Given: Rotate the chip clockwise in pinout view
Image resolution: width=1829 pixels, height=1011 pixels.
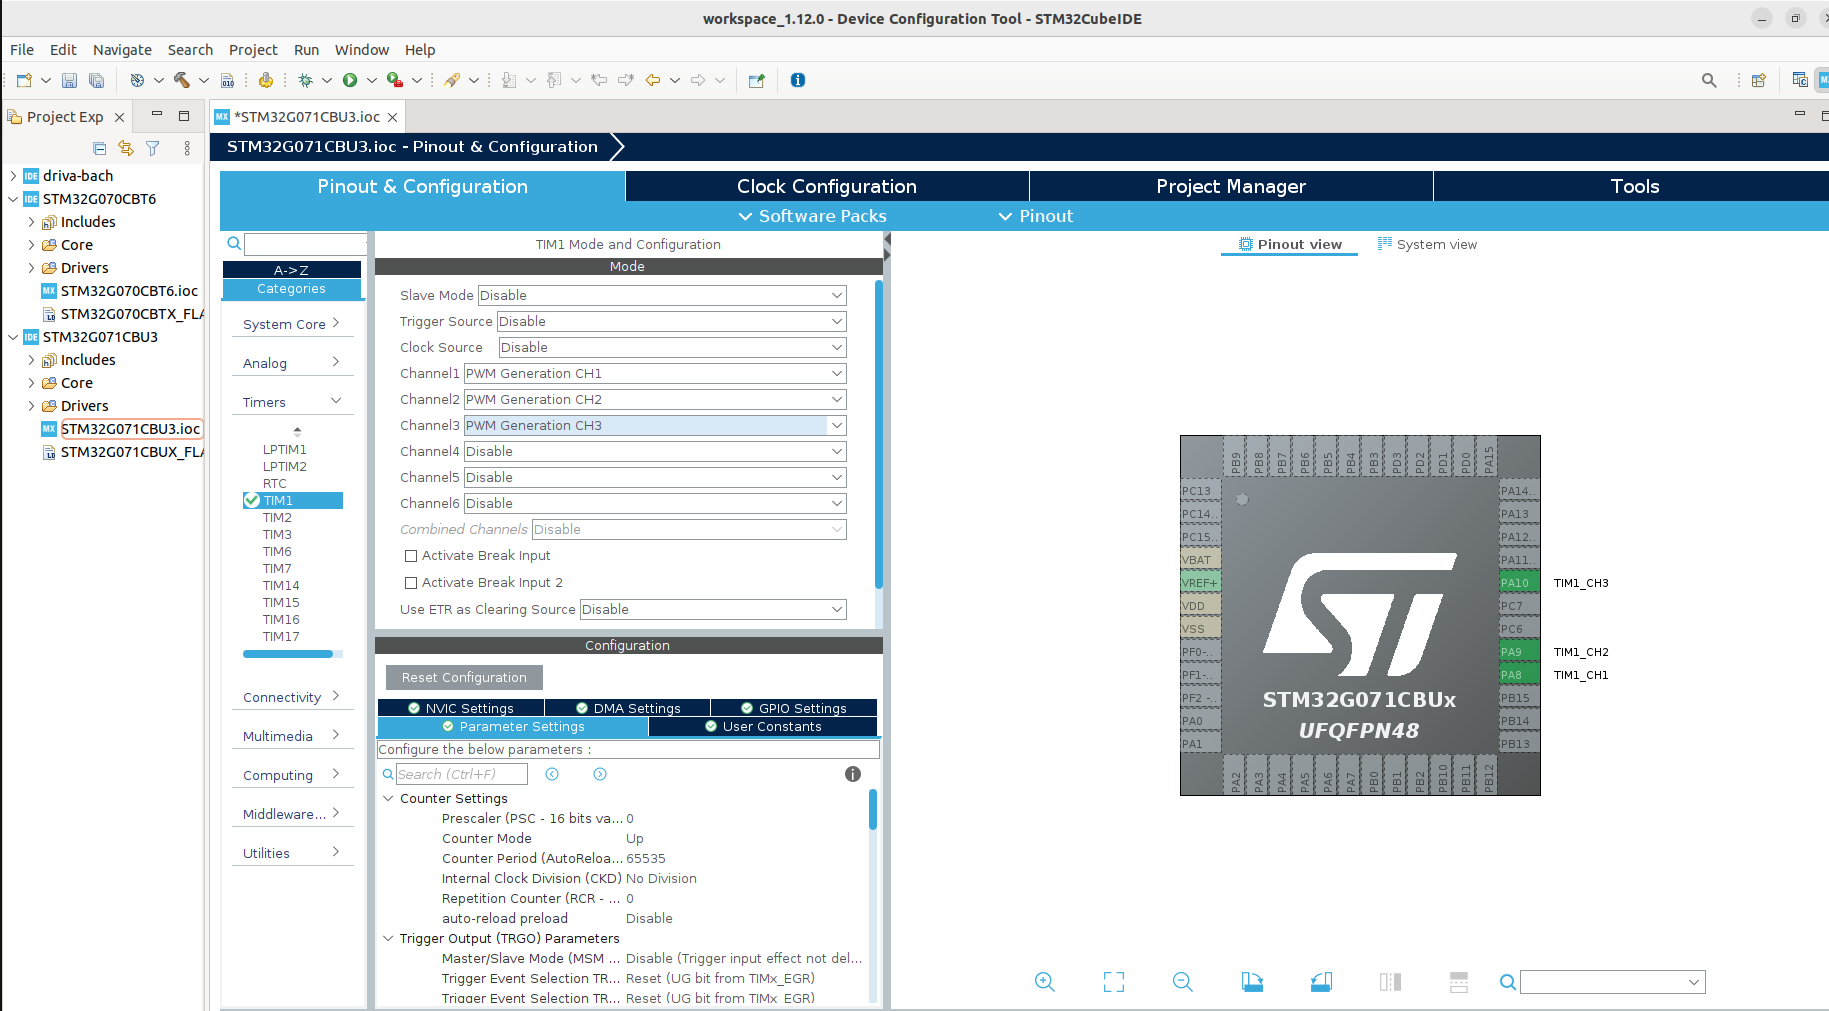Looking at the screenshot, I should pyautogui.click(x=1252, y=982).
